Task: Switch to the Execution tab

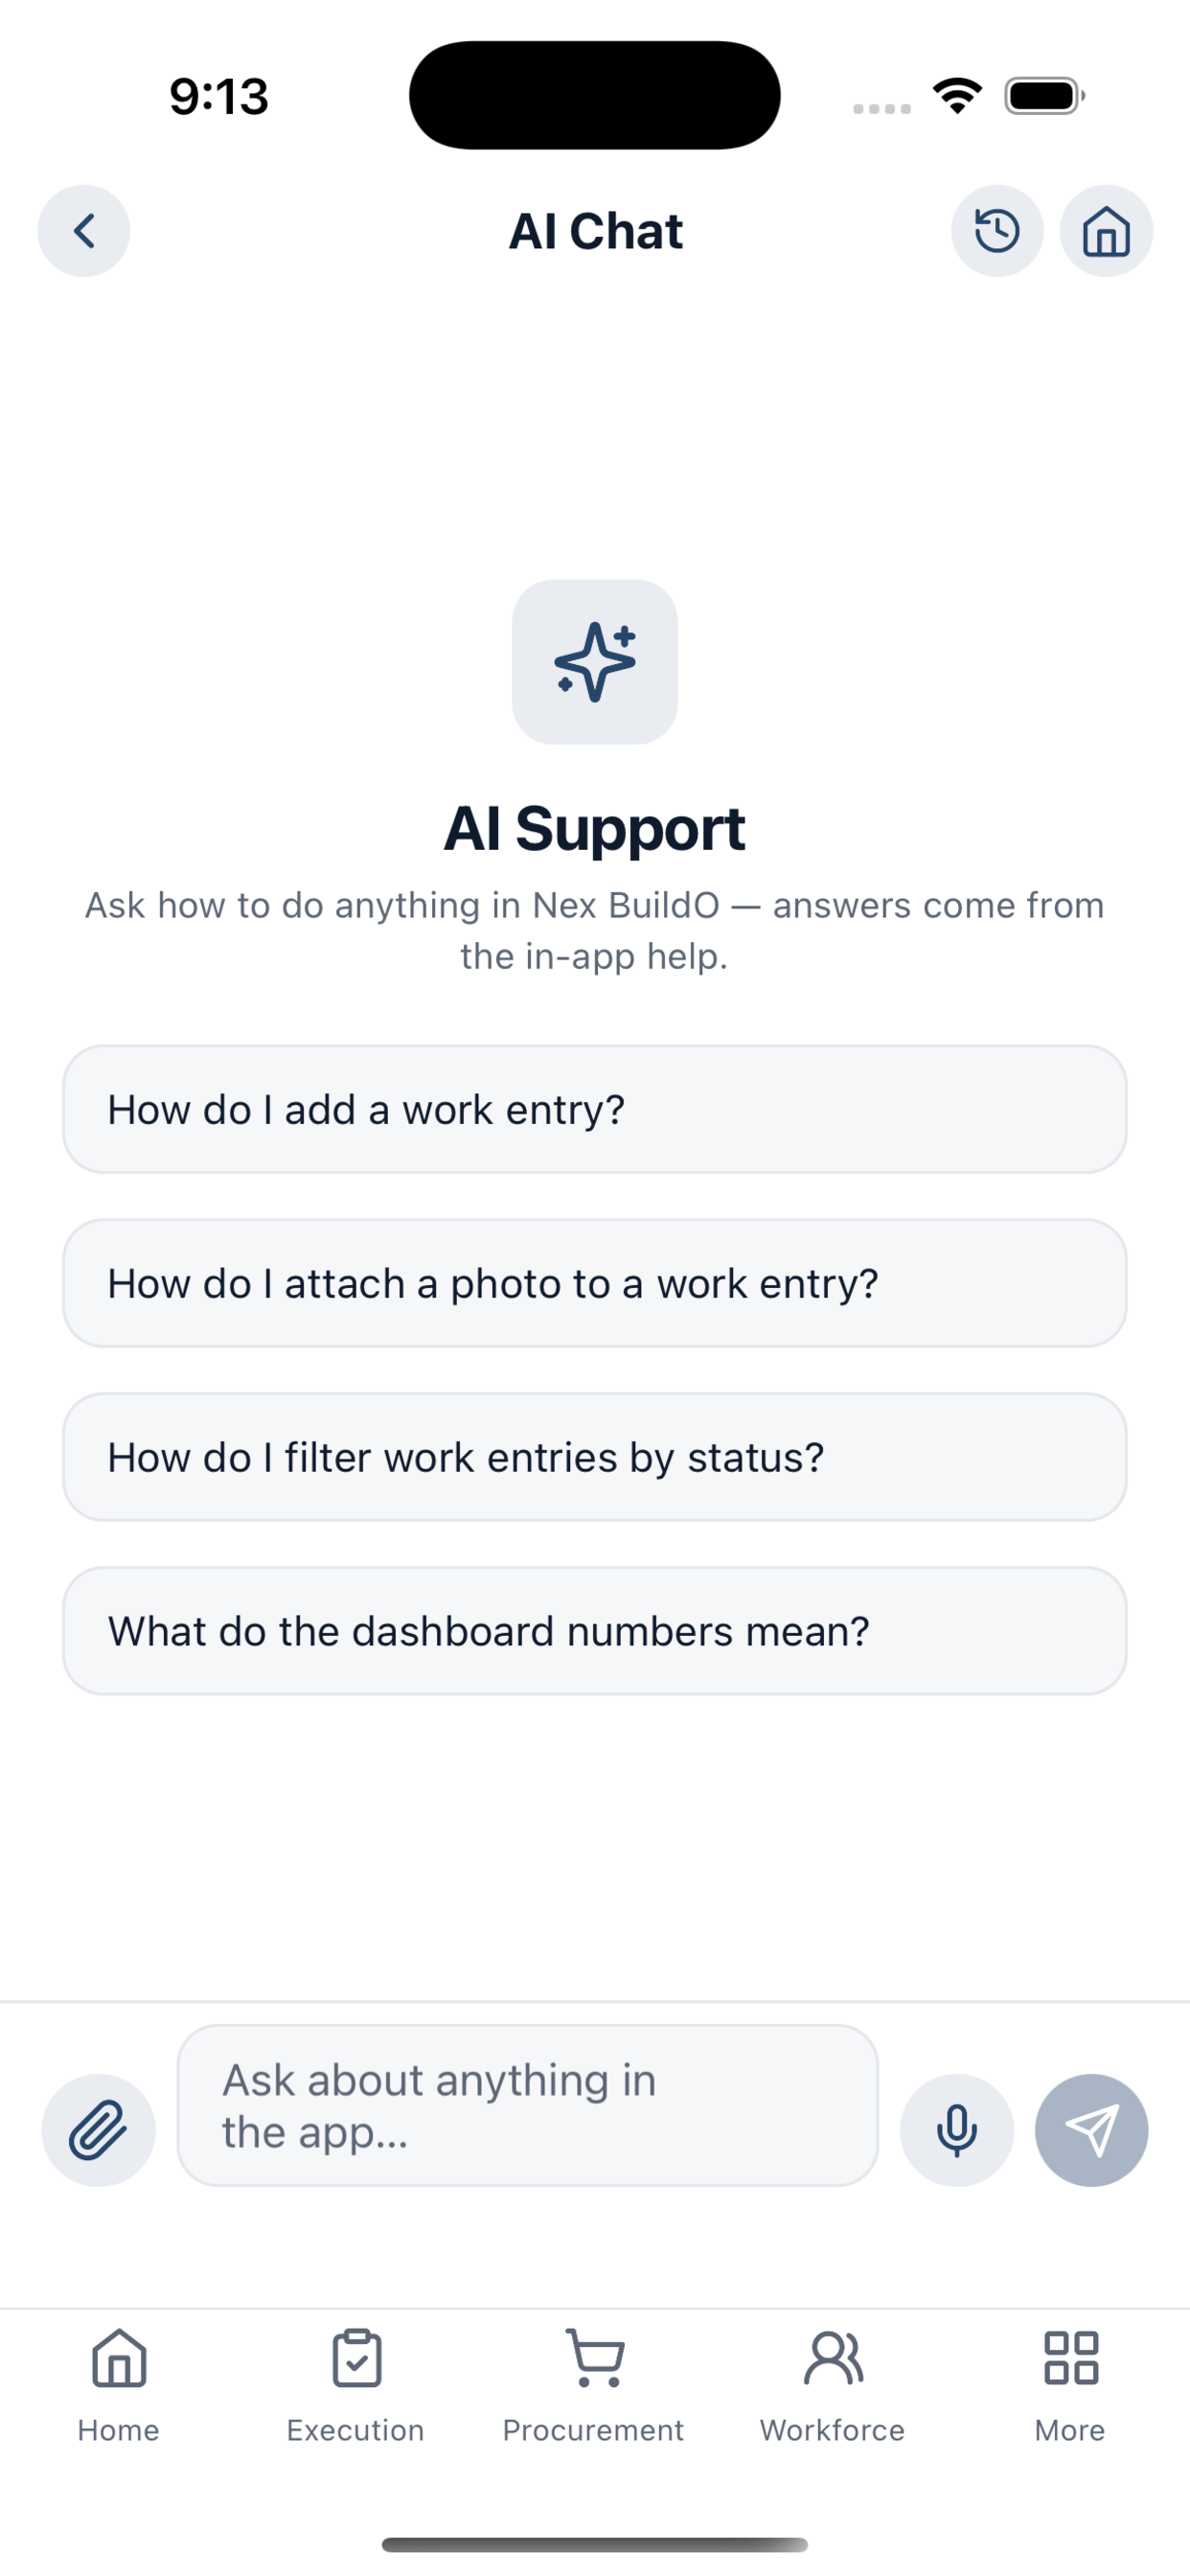Action: click(x=356, y=2386)
